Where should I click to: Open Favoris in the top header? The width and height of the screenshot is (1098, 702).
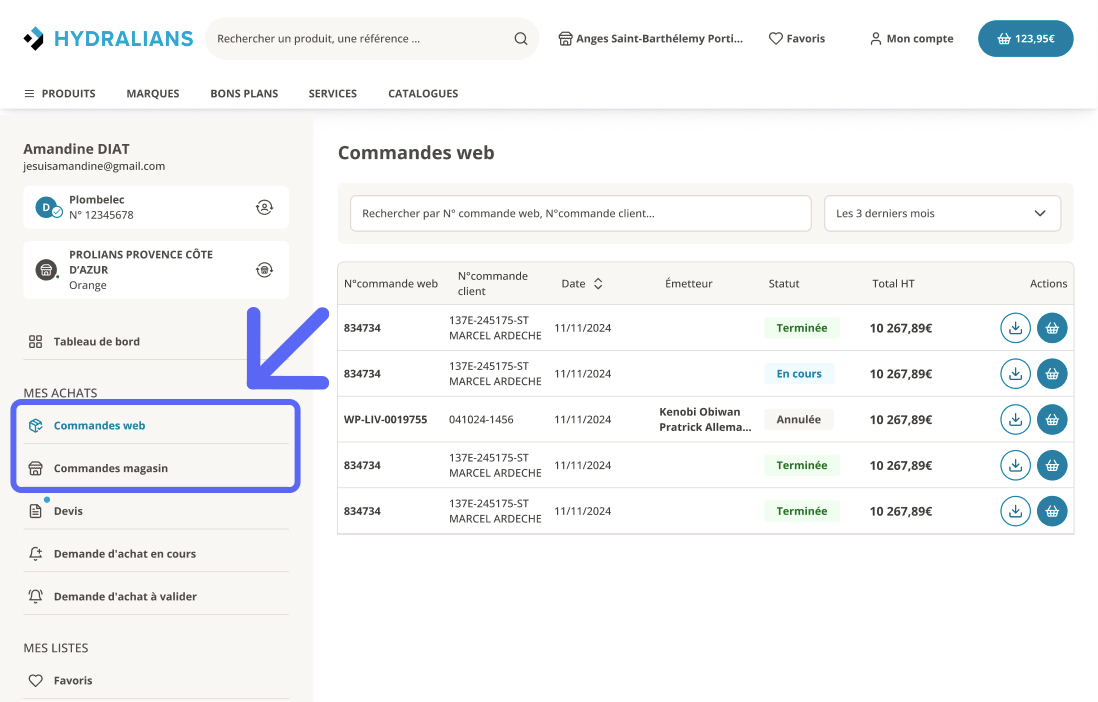pos(797,39)
